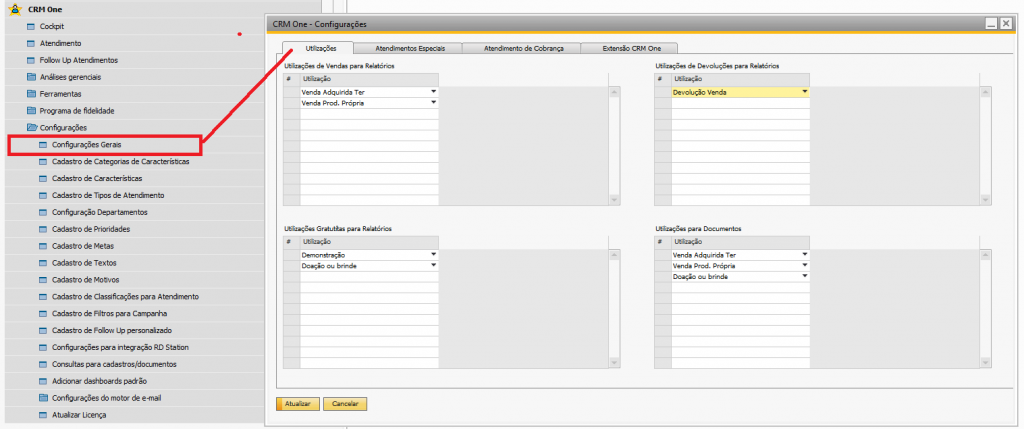Click the CRM One module logo icon
The image size is (1024, 429).
point(14,9)
